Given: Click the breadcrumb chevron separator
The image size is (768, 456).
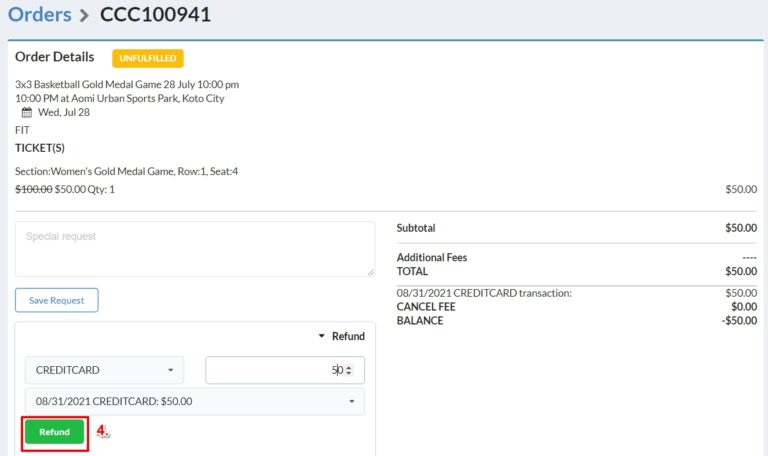Looking at the screenshot, I should point(86,15).
